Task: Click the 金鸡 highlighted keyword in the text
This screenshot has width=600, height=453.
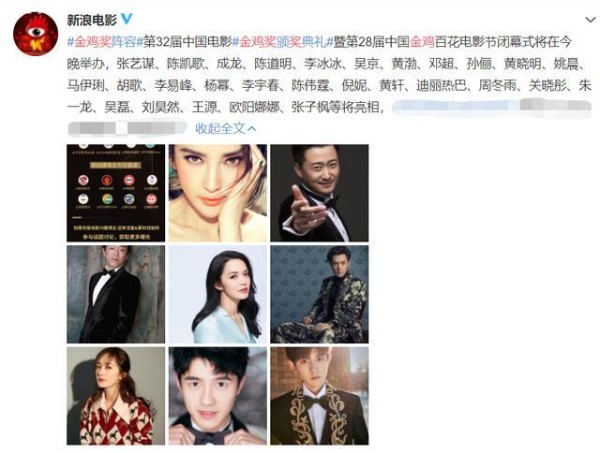Action: pos(422,42)
